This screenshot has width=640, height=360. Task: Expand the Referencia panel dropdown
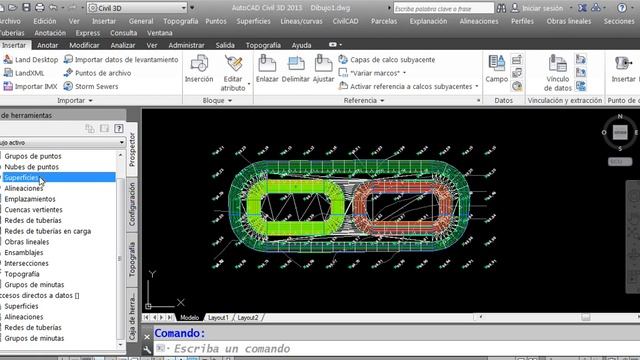(364, 100)
